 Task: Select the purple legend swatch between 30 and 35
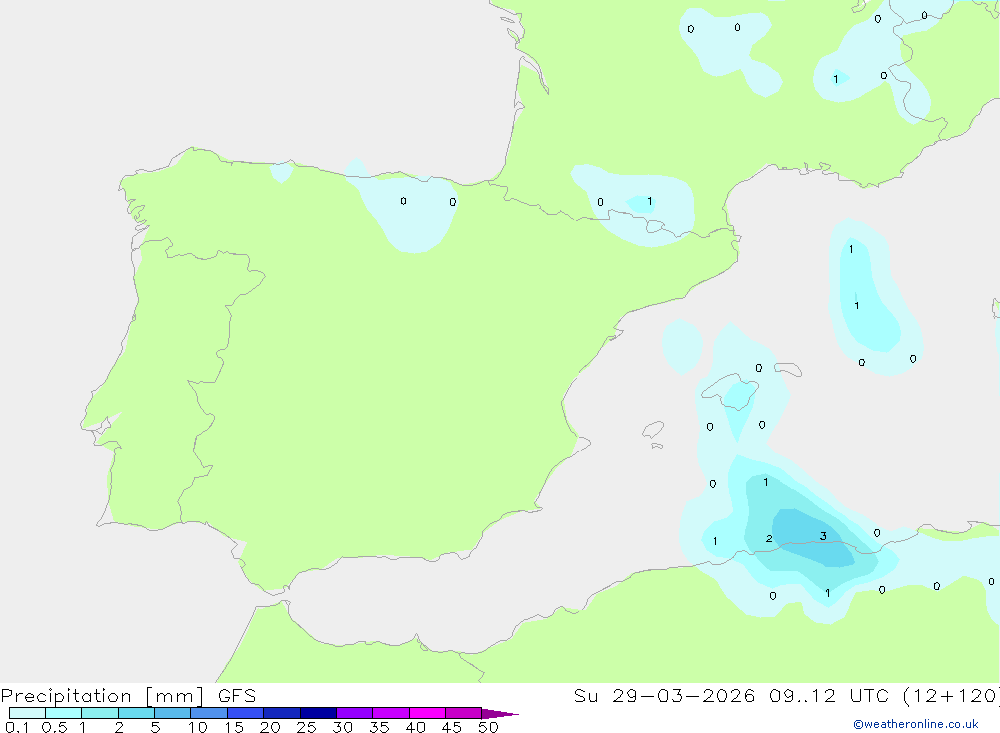354,713
